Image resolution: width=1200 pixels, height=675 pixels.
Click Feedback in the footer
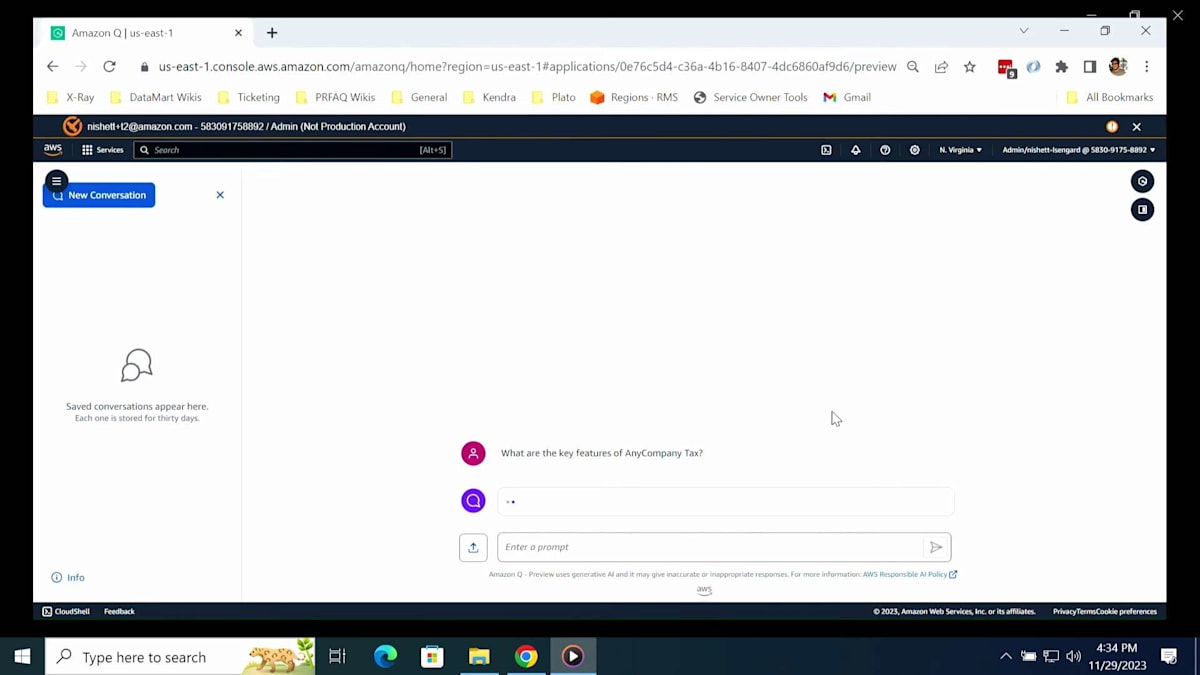click(119, 611)
